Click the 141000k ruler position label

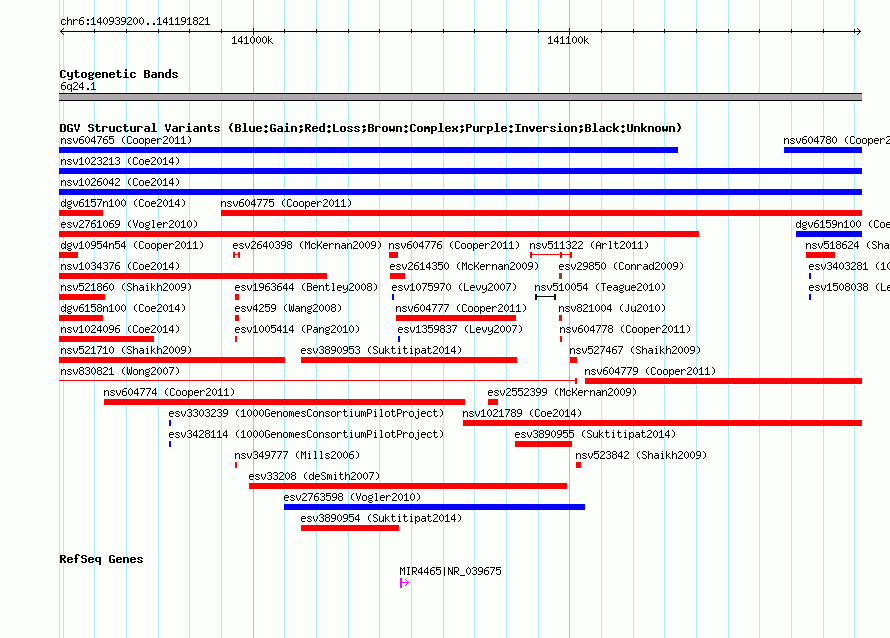(252, 40)
